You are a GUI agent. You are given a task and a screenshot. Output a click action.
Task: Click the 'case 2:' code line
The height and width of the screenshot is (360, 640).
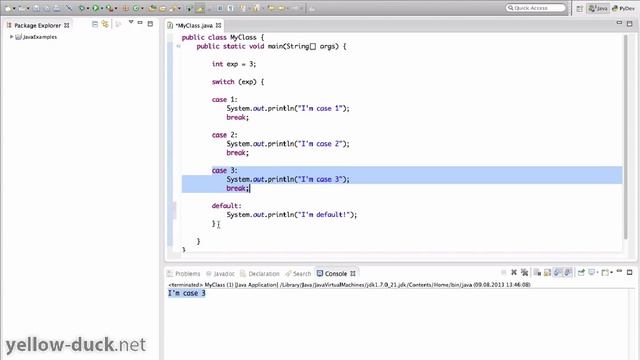(x=224, y=135)
